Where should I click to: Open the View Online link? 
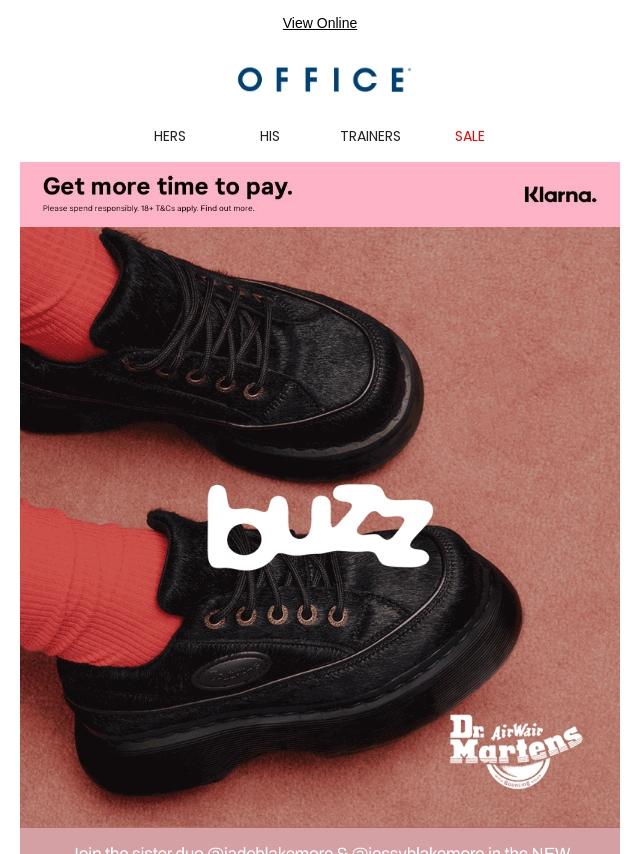pos(320,23)
